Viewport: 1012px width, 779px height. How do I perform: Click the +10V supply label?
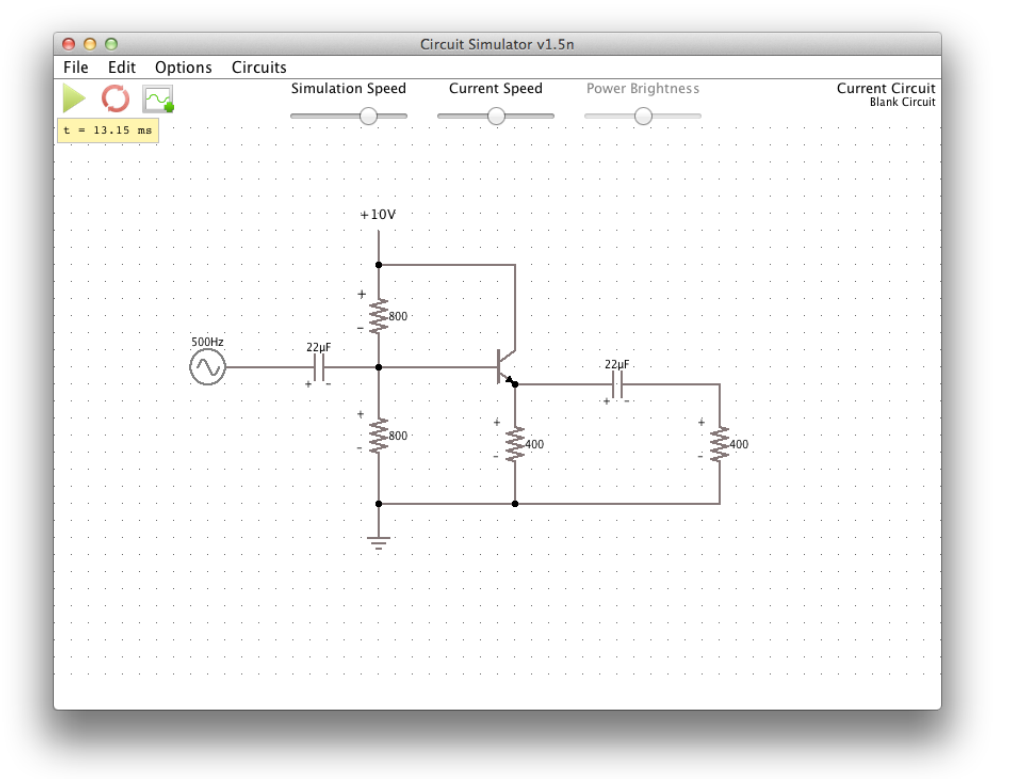(378, 214)
